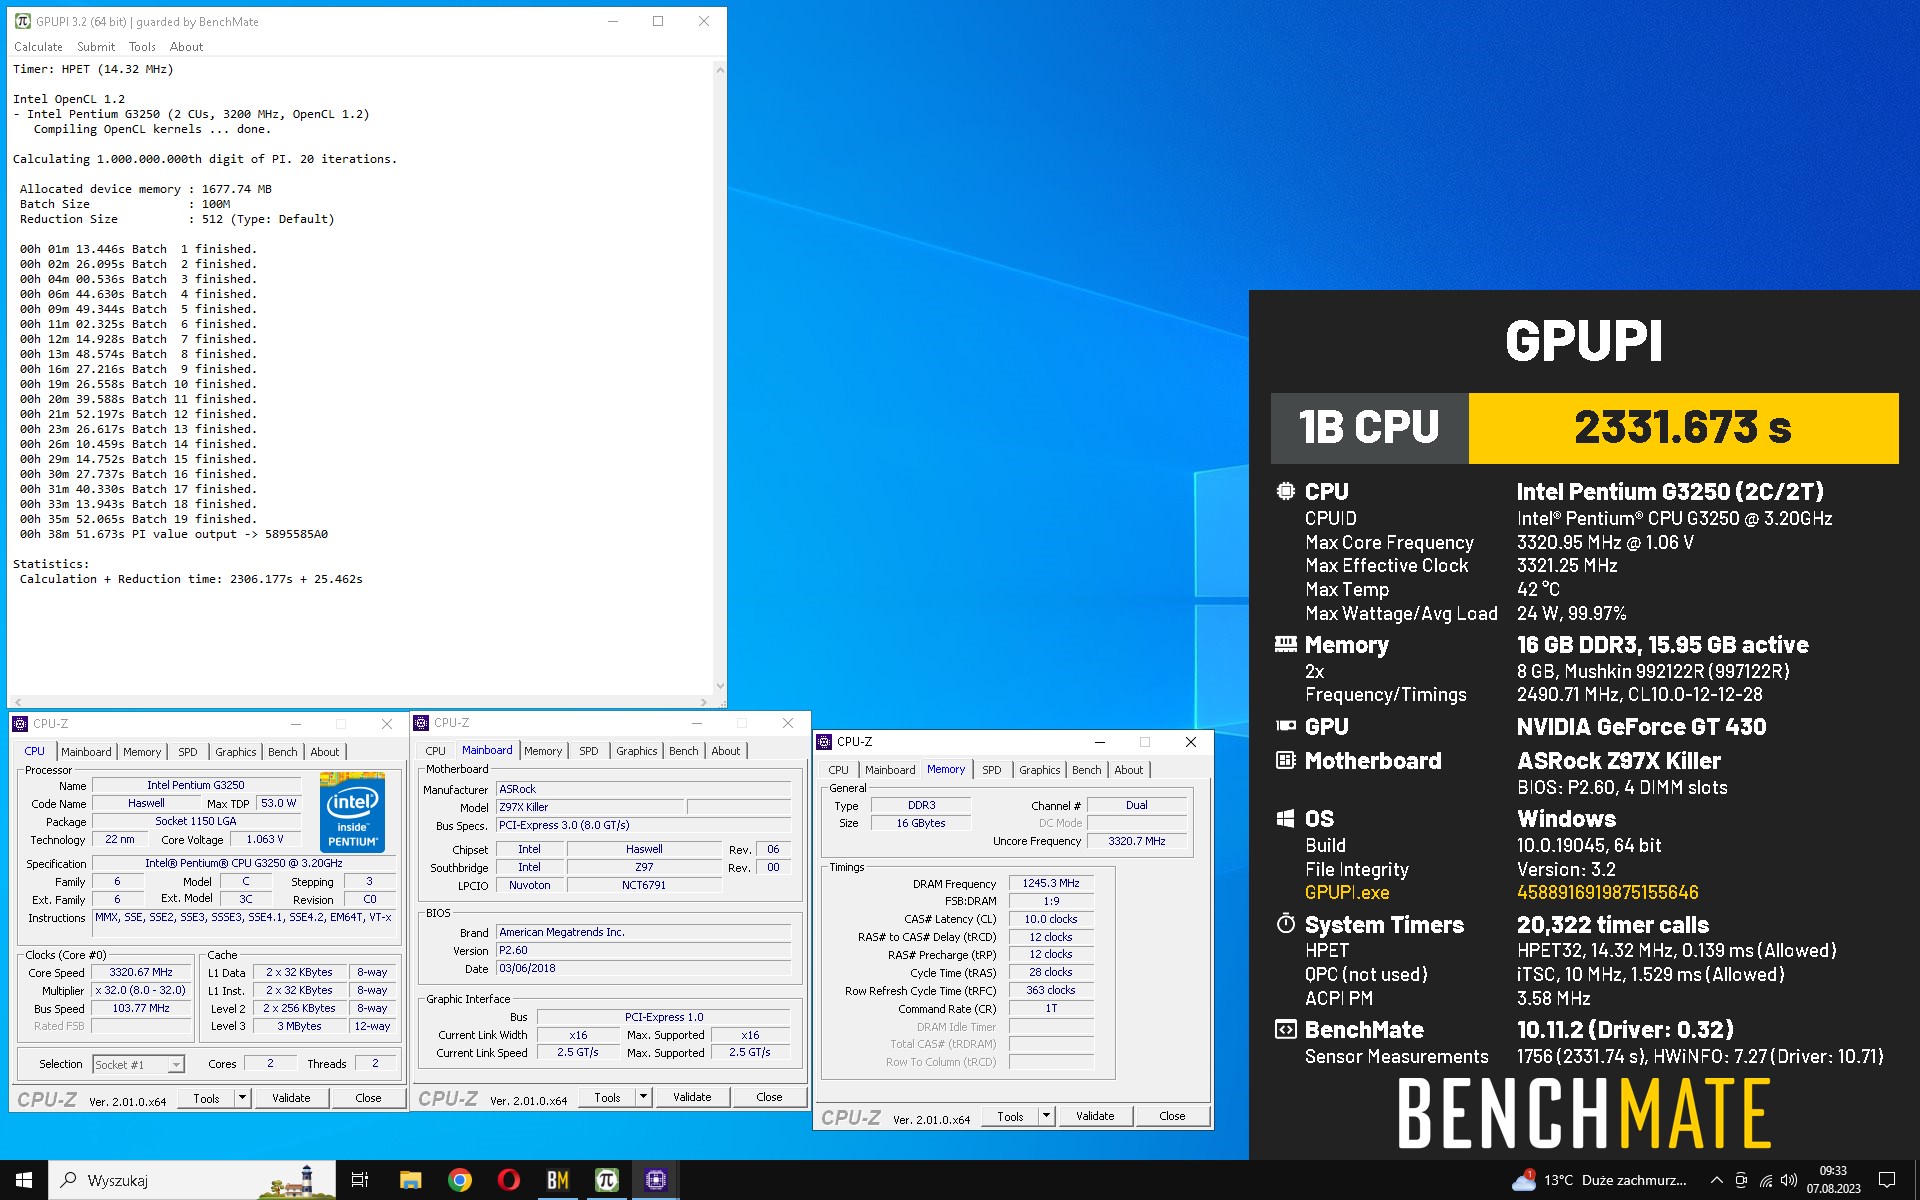Click the GPUPI.exe hash 4588916919875155646
The image size is (1920, 1200).
point(1607,893)
